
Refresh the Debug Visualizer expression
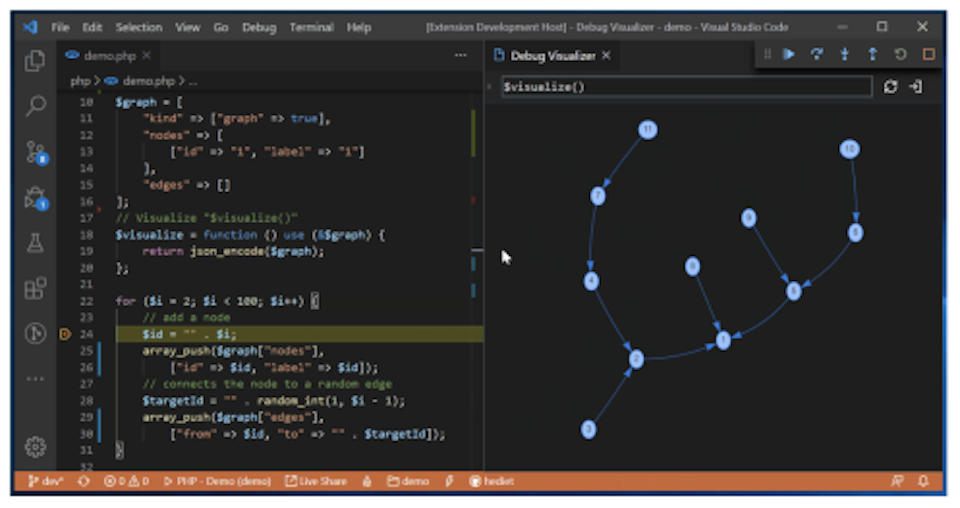(x=890, y=87)
